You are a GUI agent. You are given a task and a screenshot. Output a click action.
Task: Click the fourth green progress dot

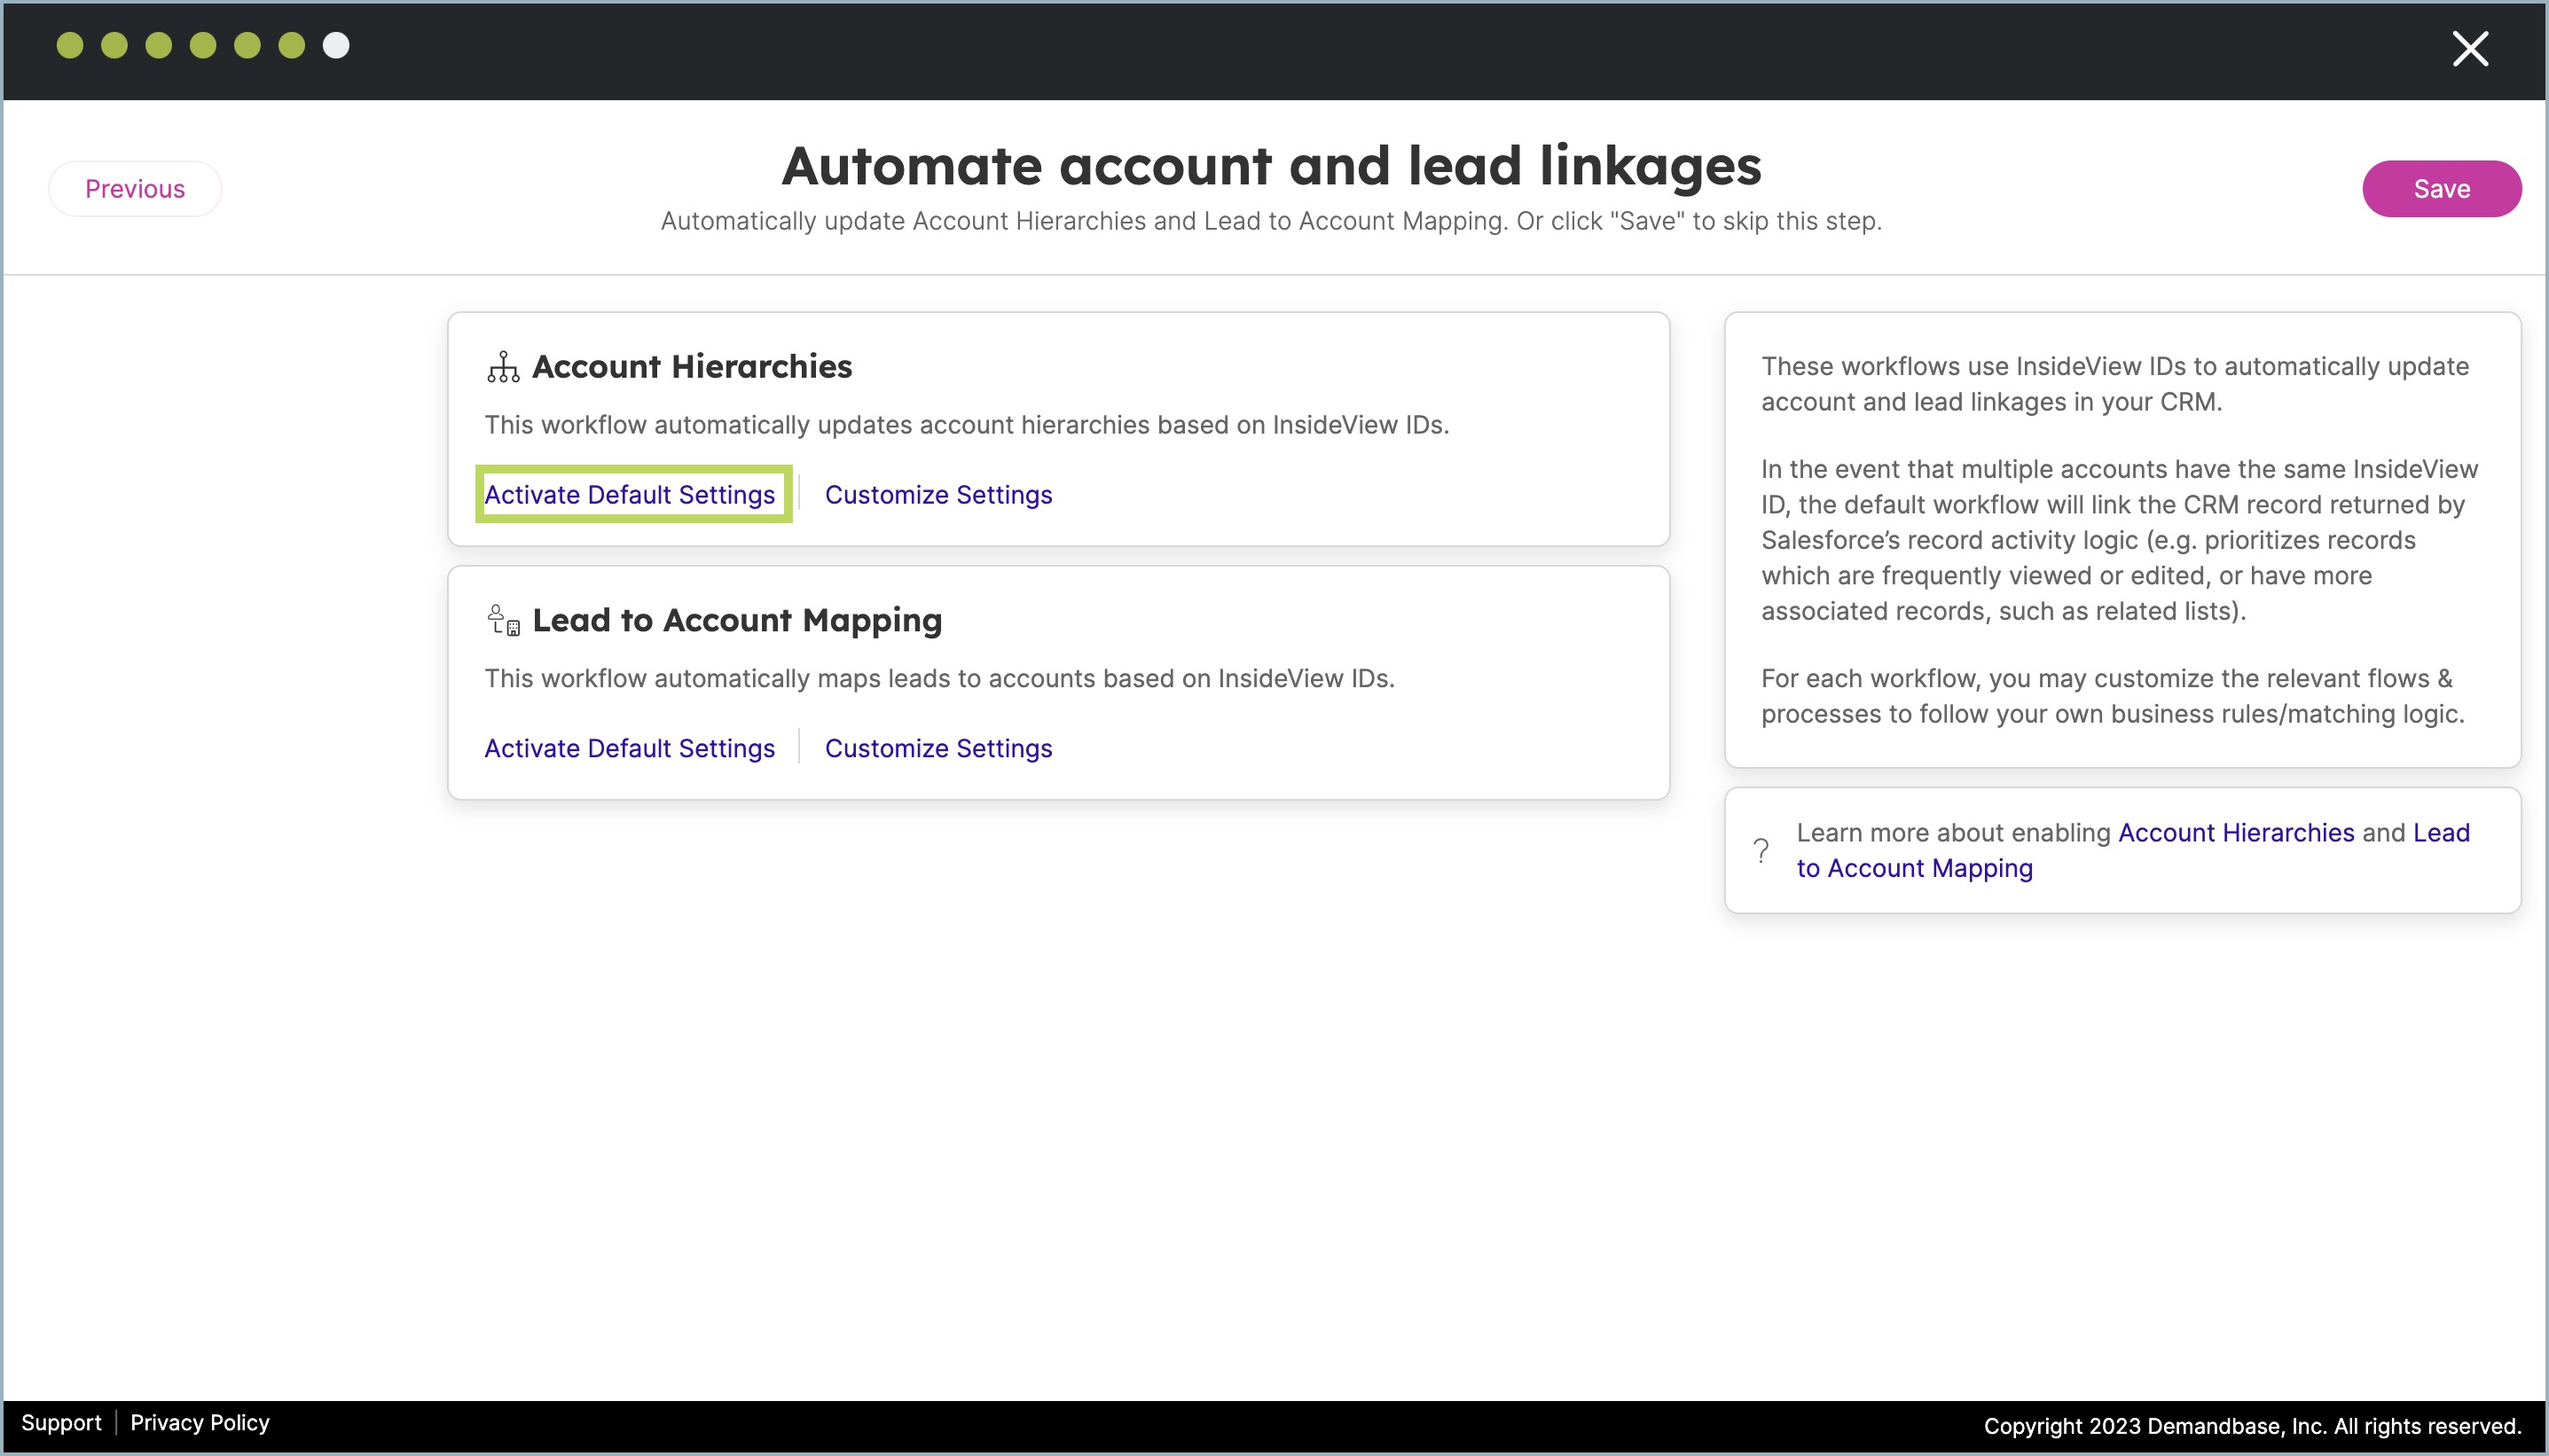tap(203, 45)
